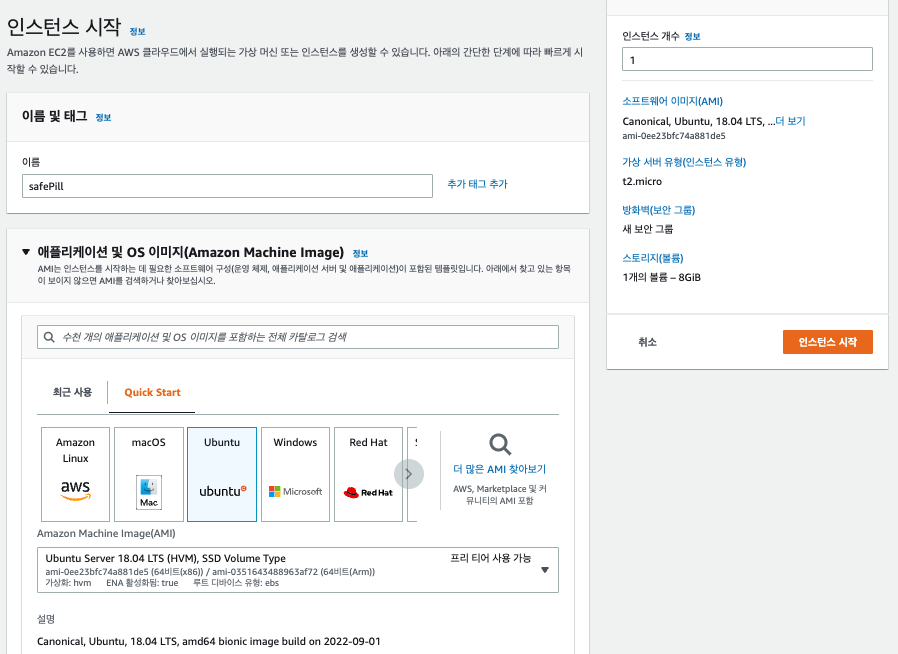Click the 인스턴스 시작 orange button
The height and width of the screenshot is (654, 898).
pos(828,342)
